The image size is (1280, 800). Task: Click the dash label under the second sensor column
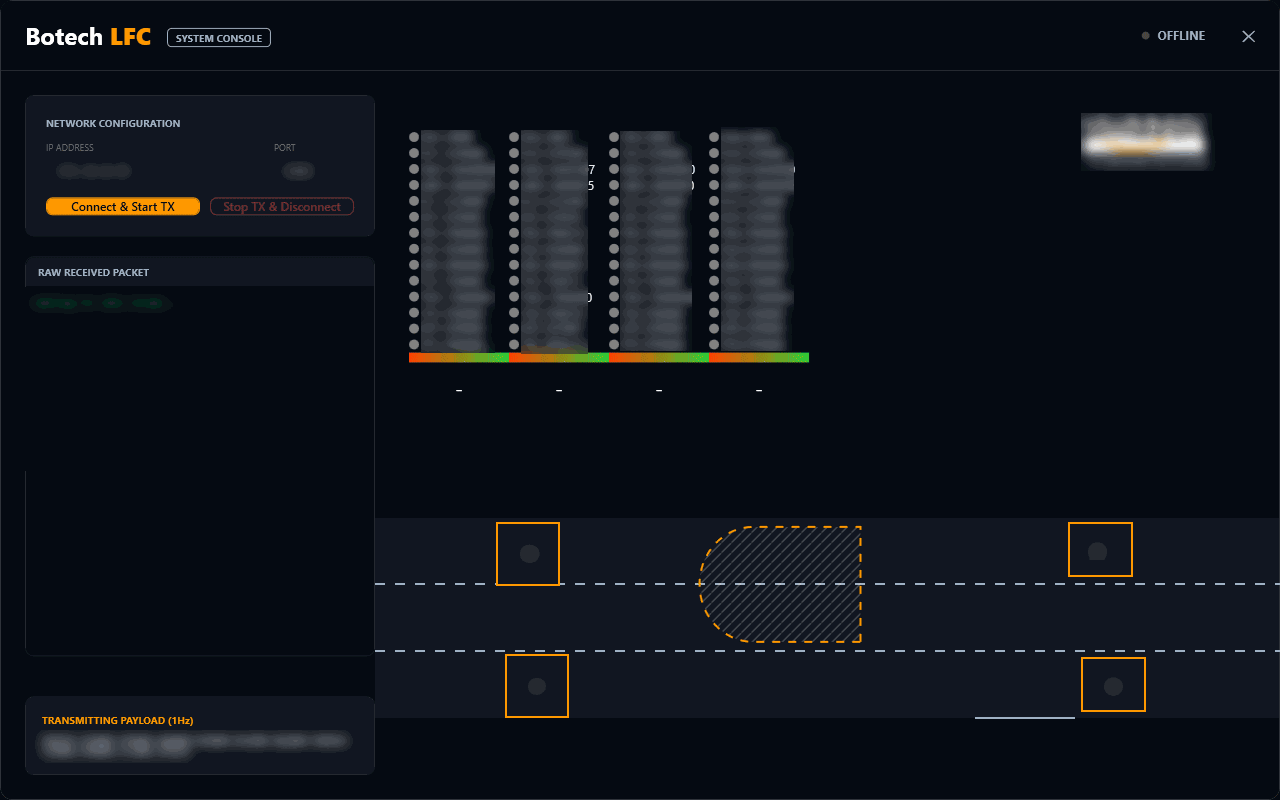558,389
